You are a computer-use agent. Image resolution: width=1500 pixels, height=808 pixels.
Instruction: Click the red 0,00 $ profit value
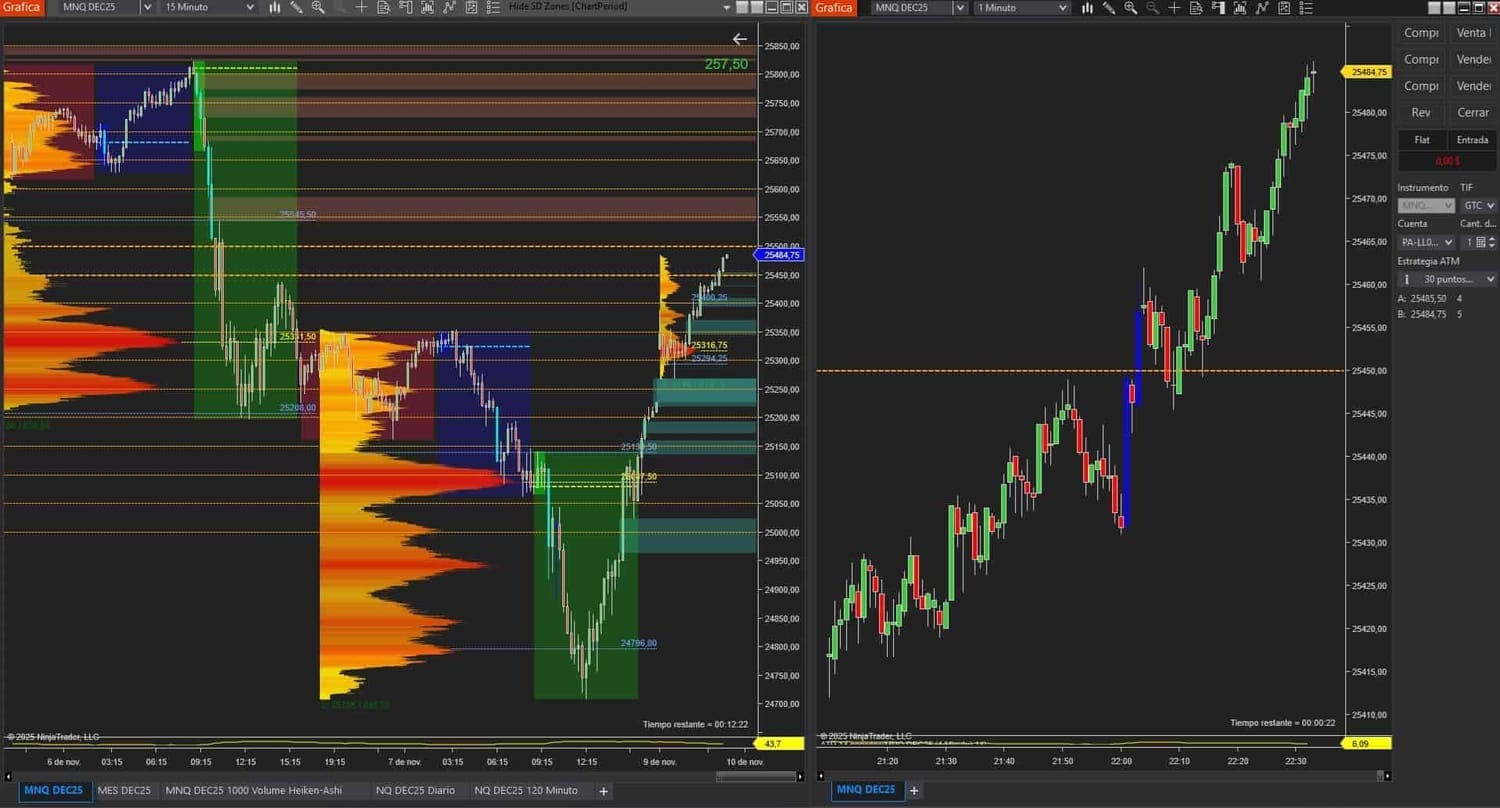coord(1447,160)
